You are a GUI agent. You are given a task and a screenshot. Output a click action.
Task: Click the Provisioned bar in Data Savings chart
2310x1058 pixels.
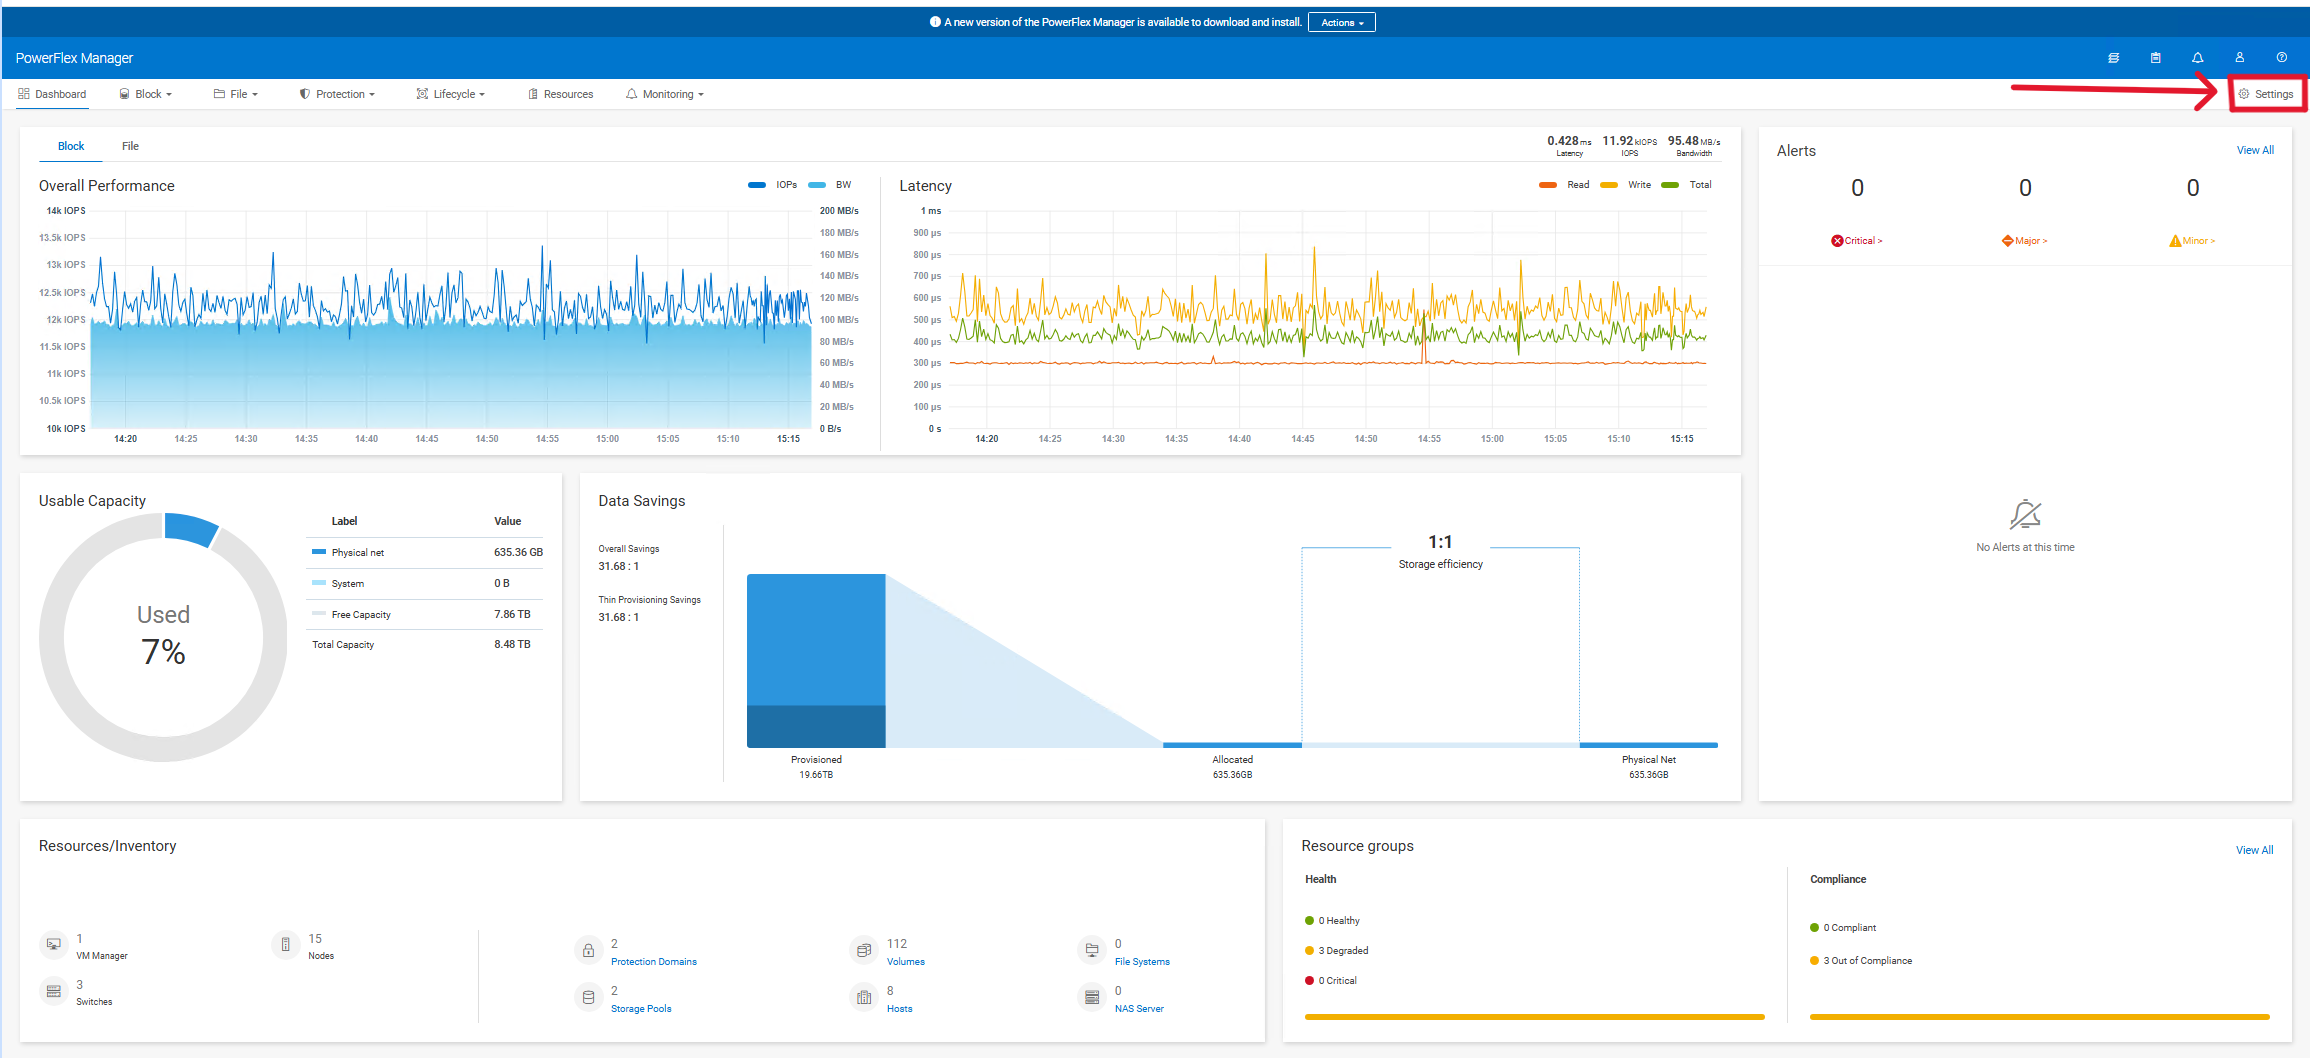click(x=816, y=660)
